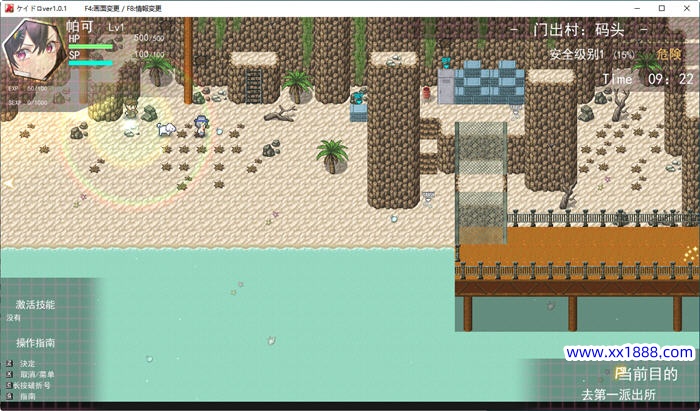Click the orange 危险 danger status text
This screenshot has width=700, height=411.
coord(669,54)
